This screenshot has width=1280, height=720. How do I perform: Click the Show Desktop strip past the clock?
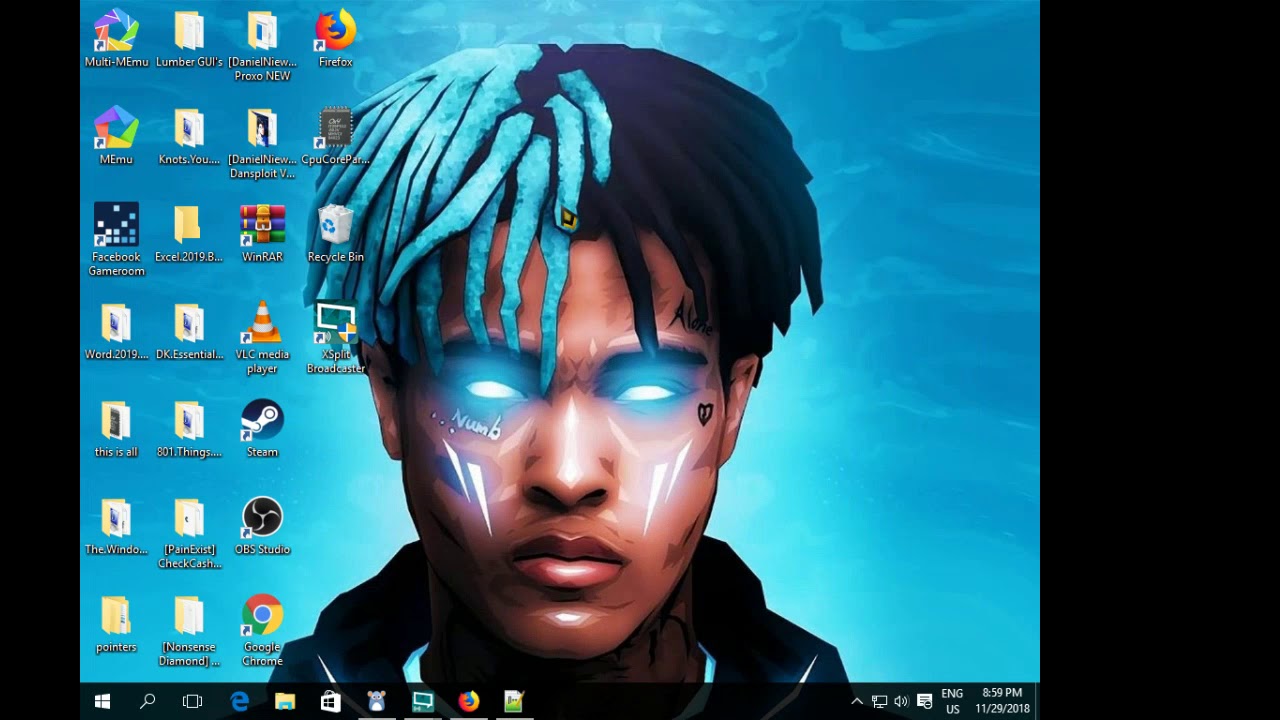click(1037, 701)
